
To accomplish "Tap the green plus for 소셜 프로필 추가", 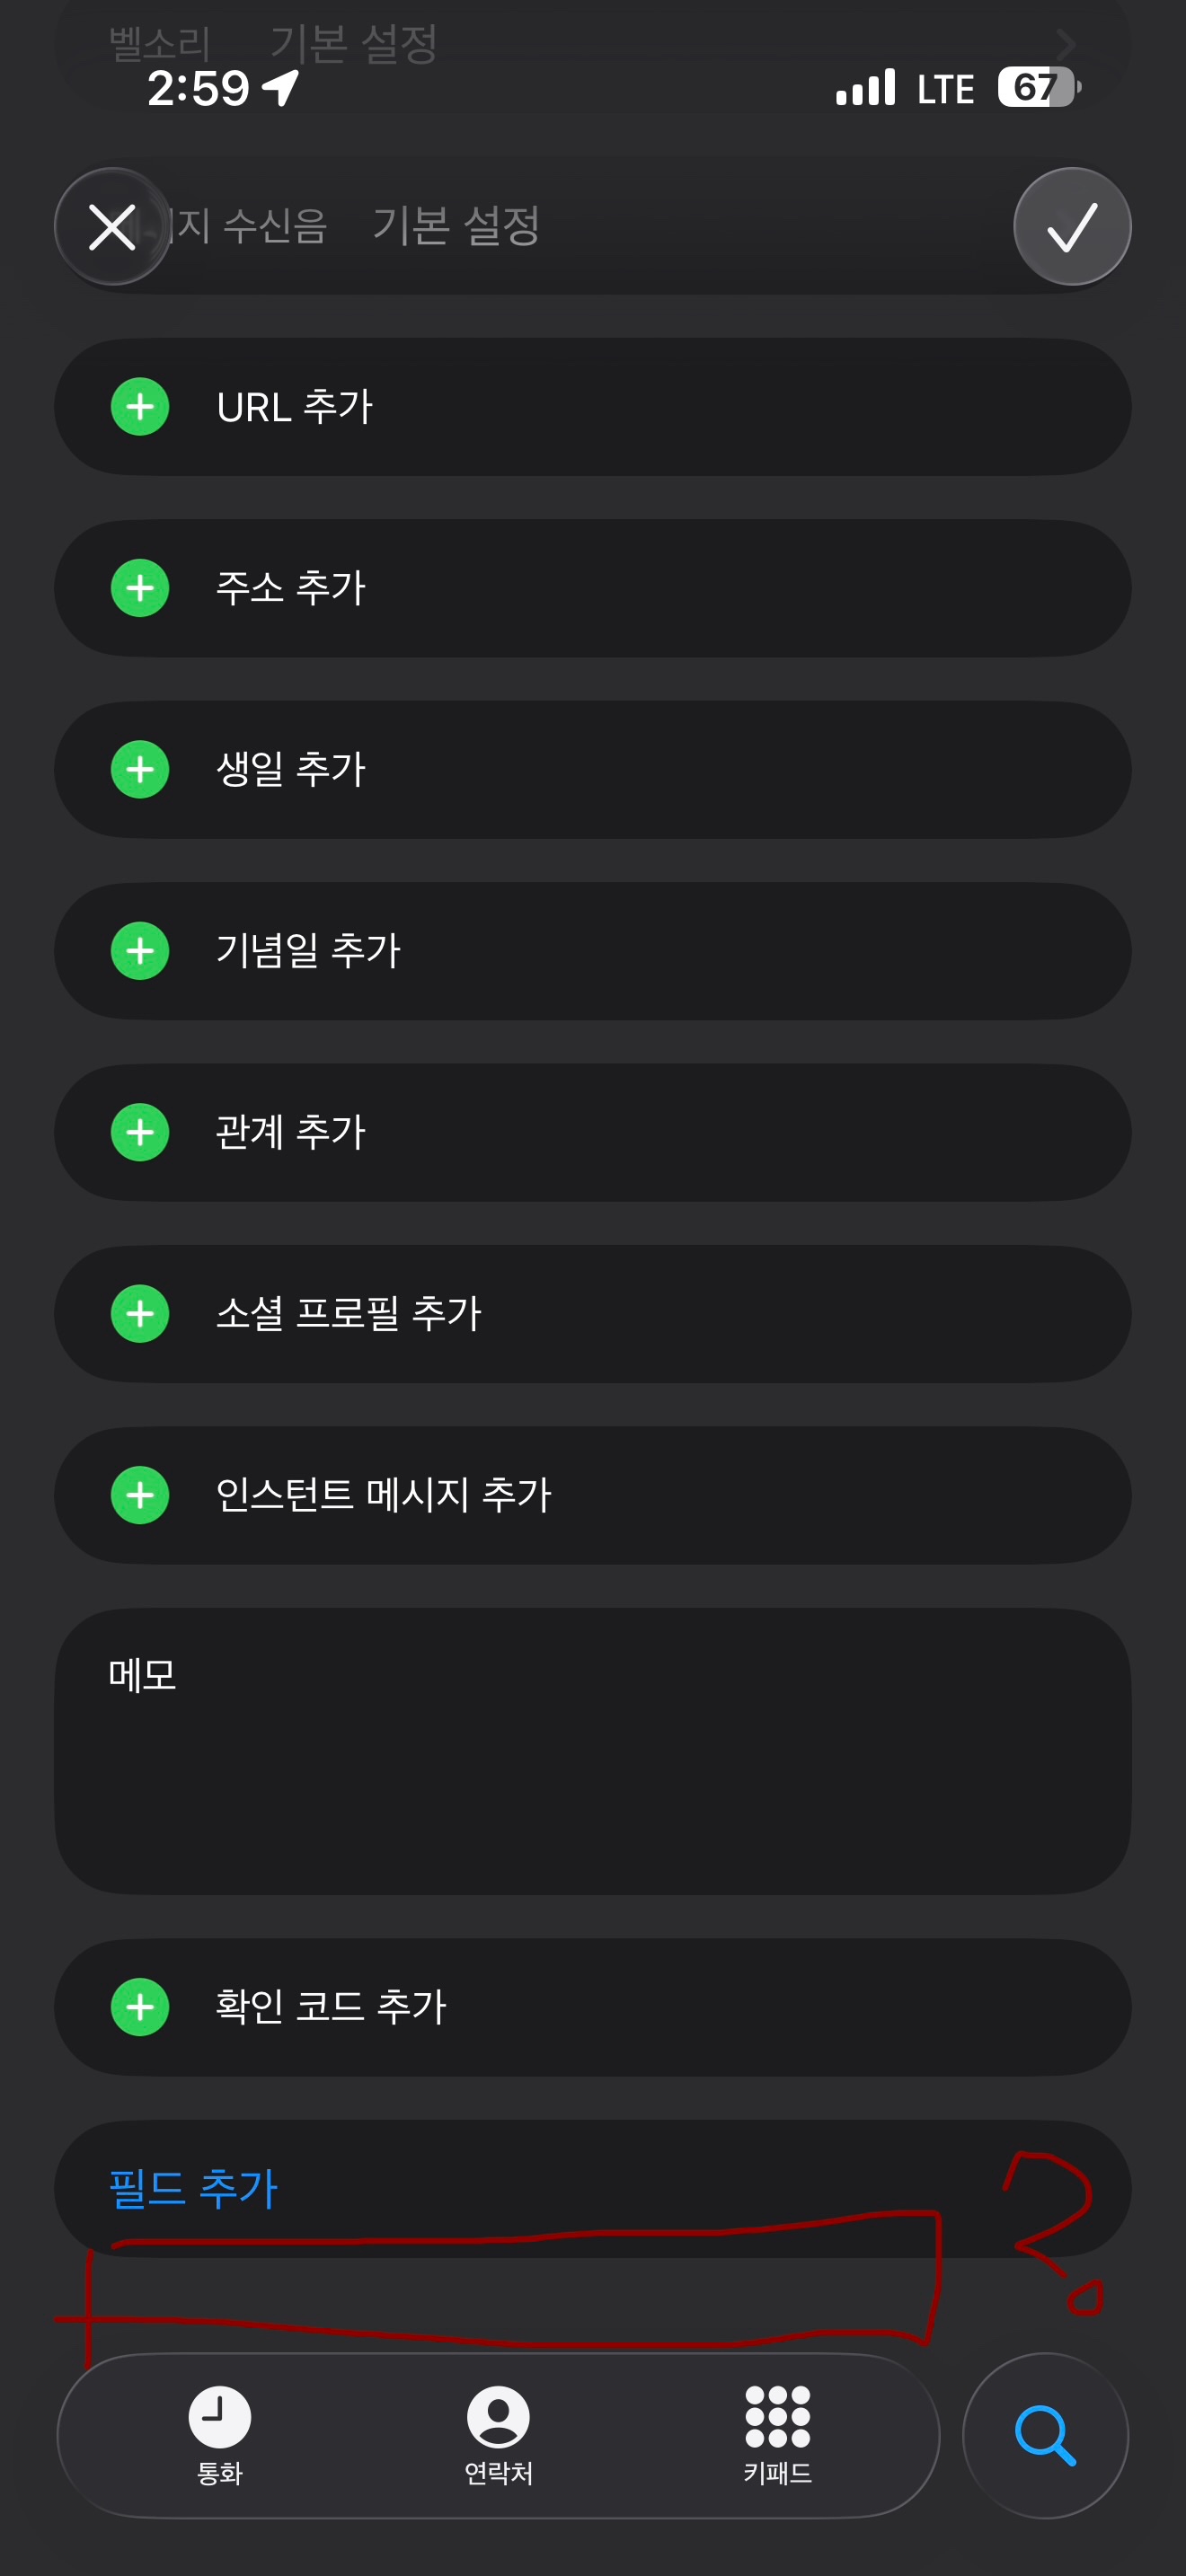I will (x=140, y=1313).
